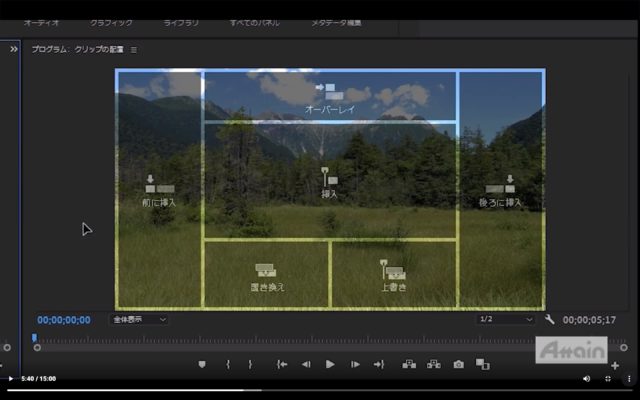Switch to the グラフィック workspace tab
The height and width of the screenshot is (400, 640).
(x=111, y=23)
